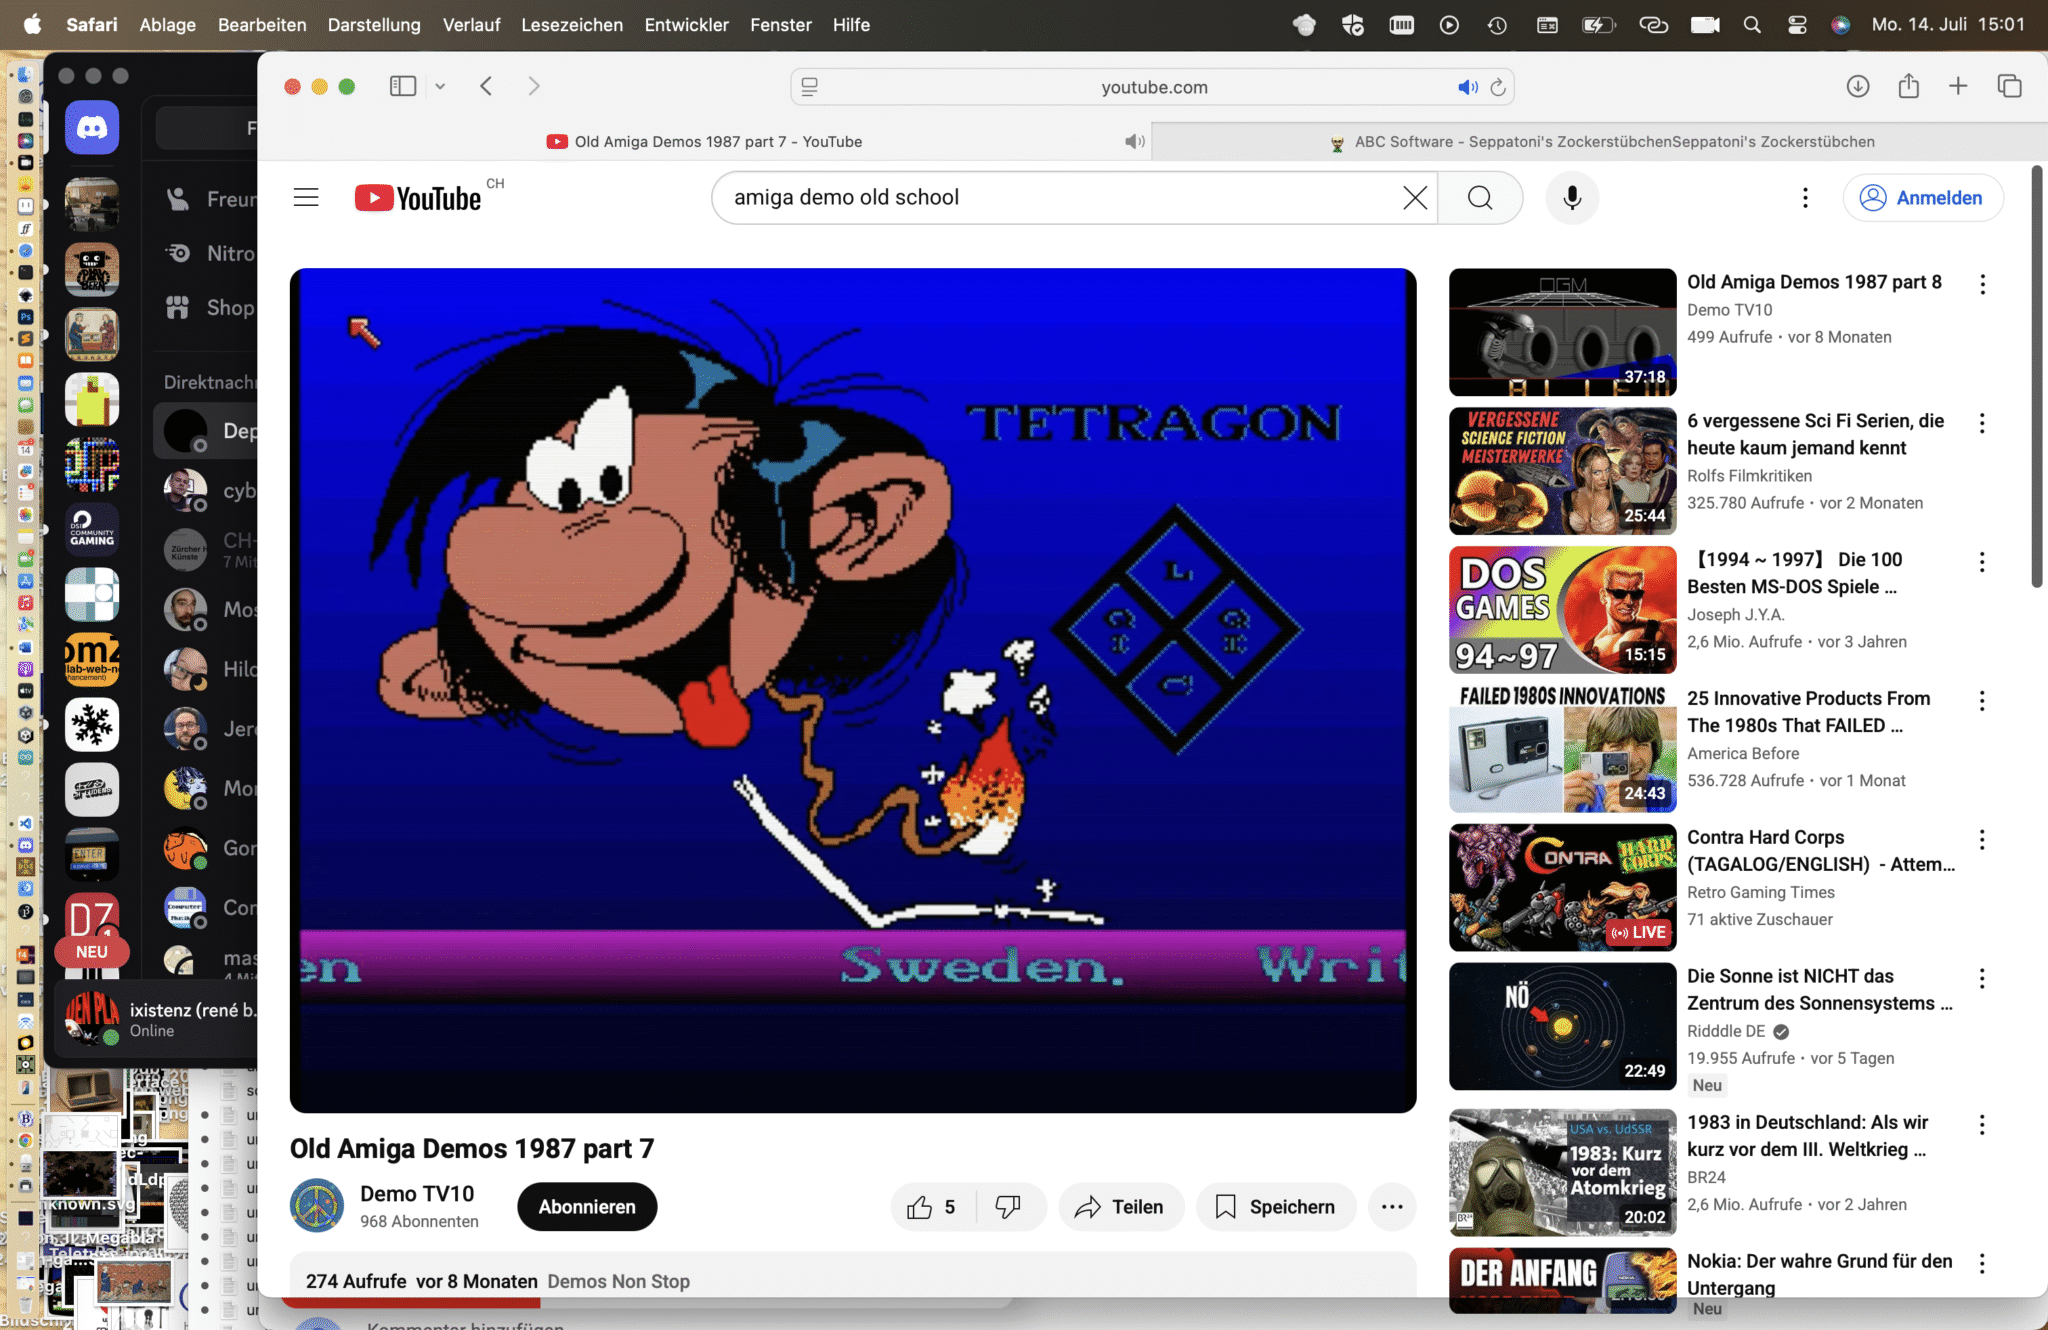Open options for Old Amiga Demos part 8
Screen dimensions: 2048x1330
coord(1982,285)
